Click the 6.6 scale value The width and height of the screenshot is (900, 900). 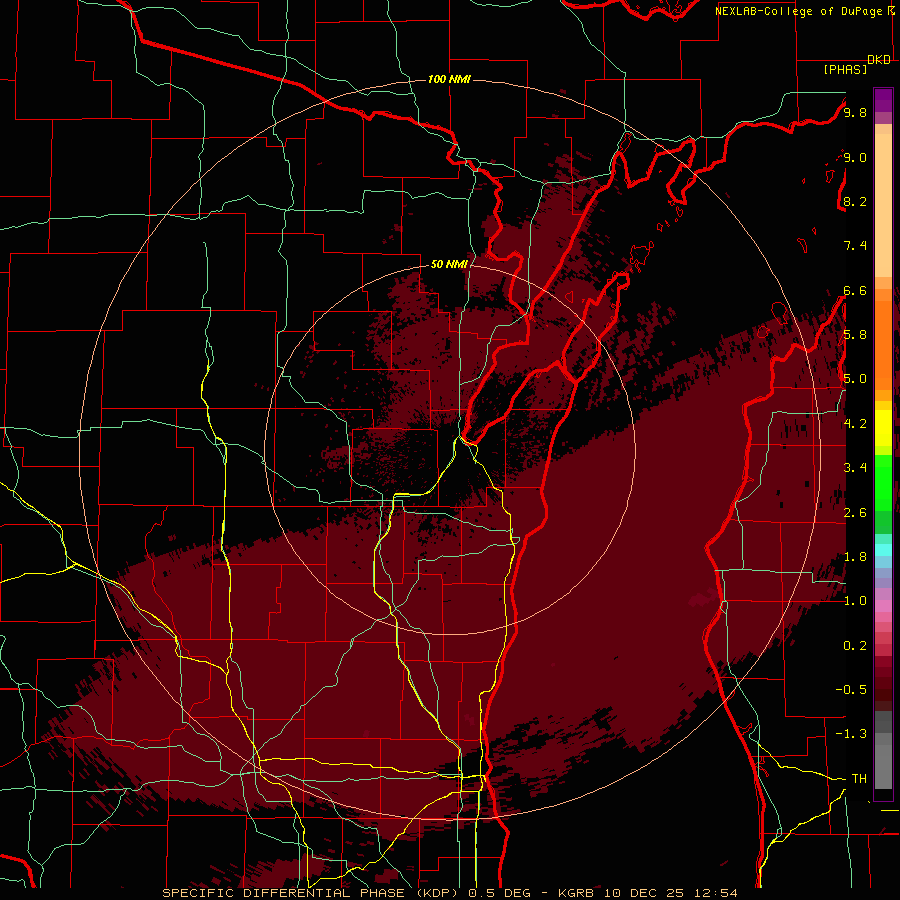click(855, 290)
